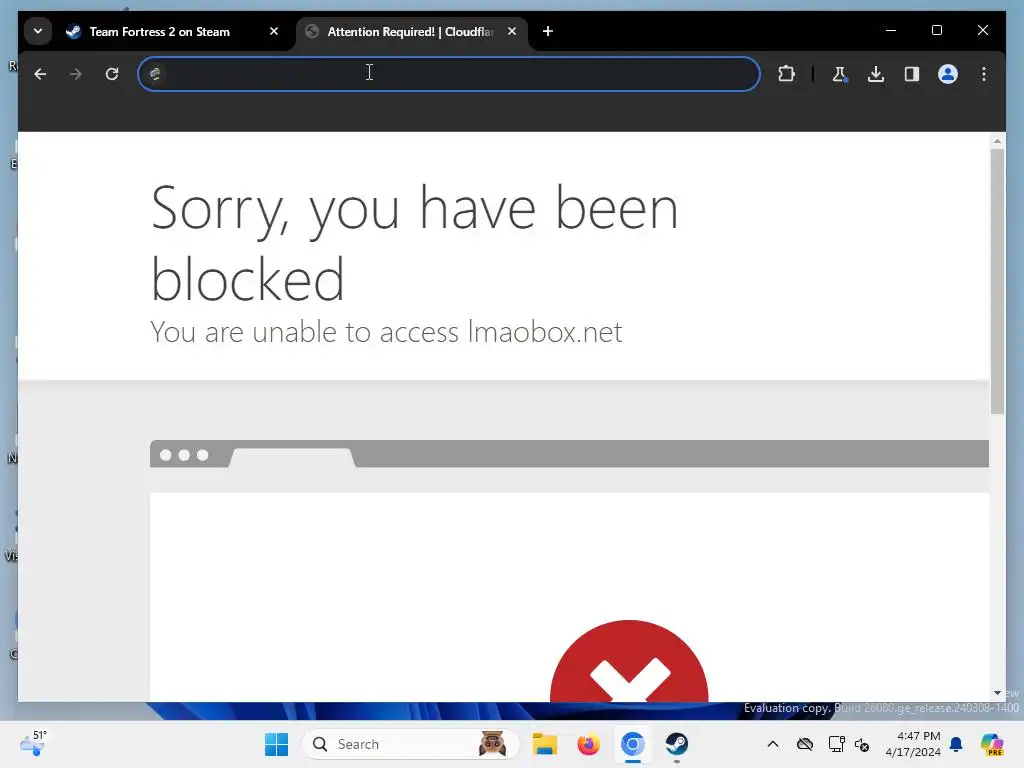The image size is (1024, 768).
Task: Open Chrome three-dot menu
Action: coord(984,74)
